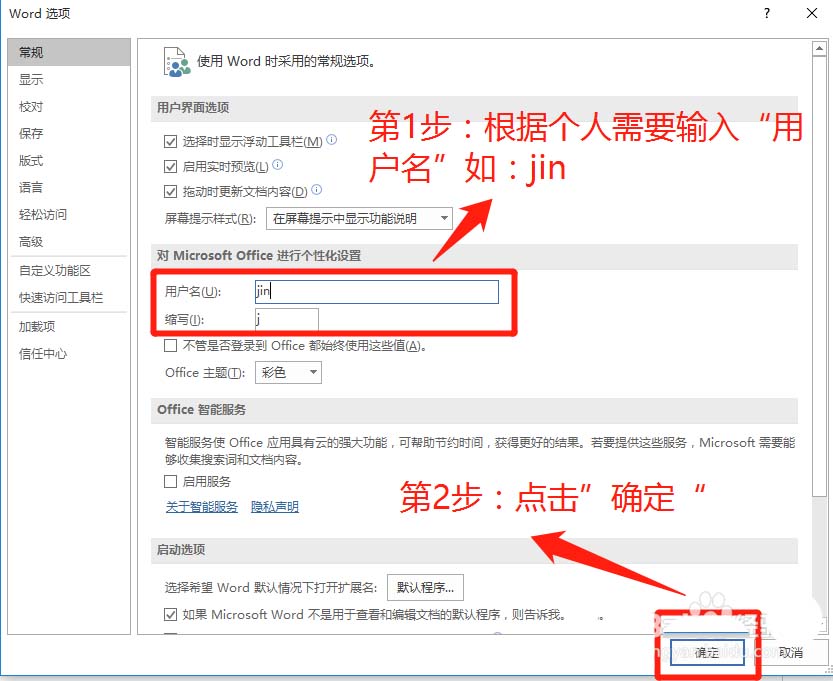This screenshot has height=681, width=833.
Task: Click the 取消 button
Action: pos(790,652)
